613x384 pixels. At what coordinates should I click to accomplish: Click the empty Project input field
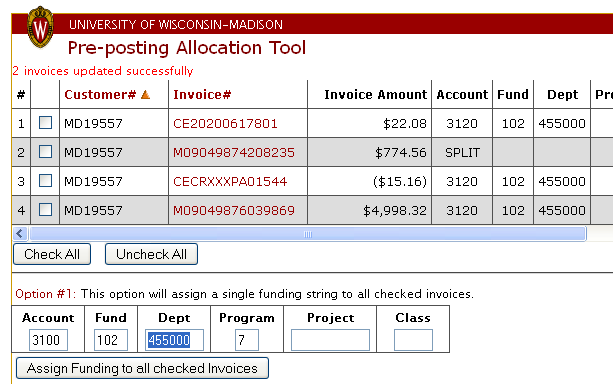[x=330, y=340]
